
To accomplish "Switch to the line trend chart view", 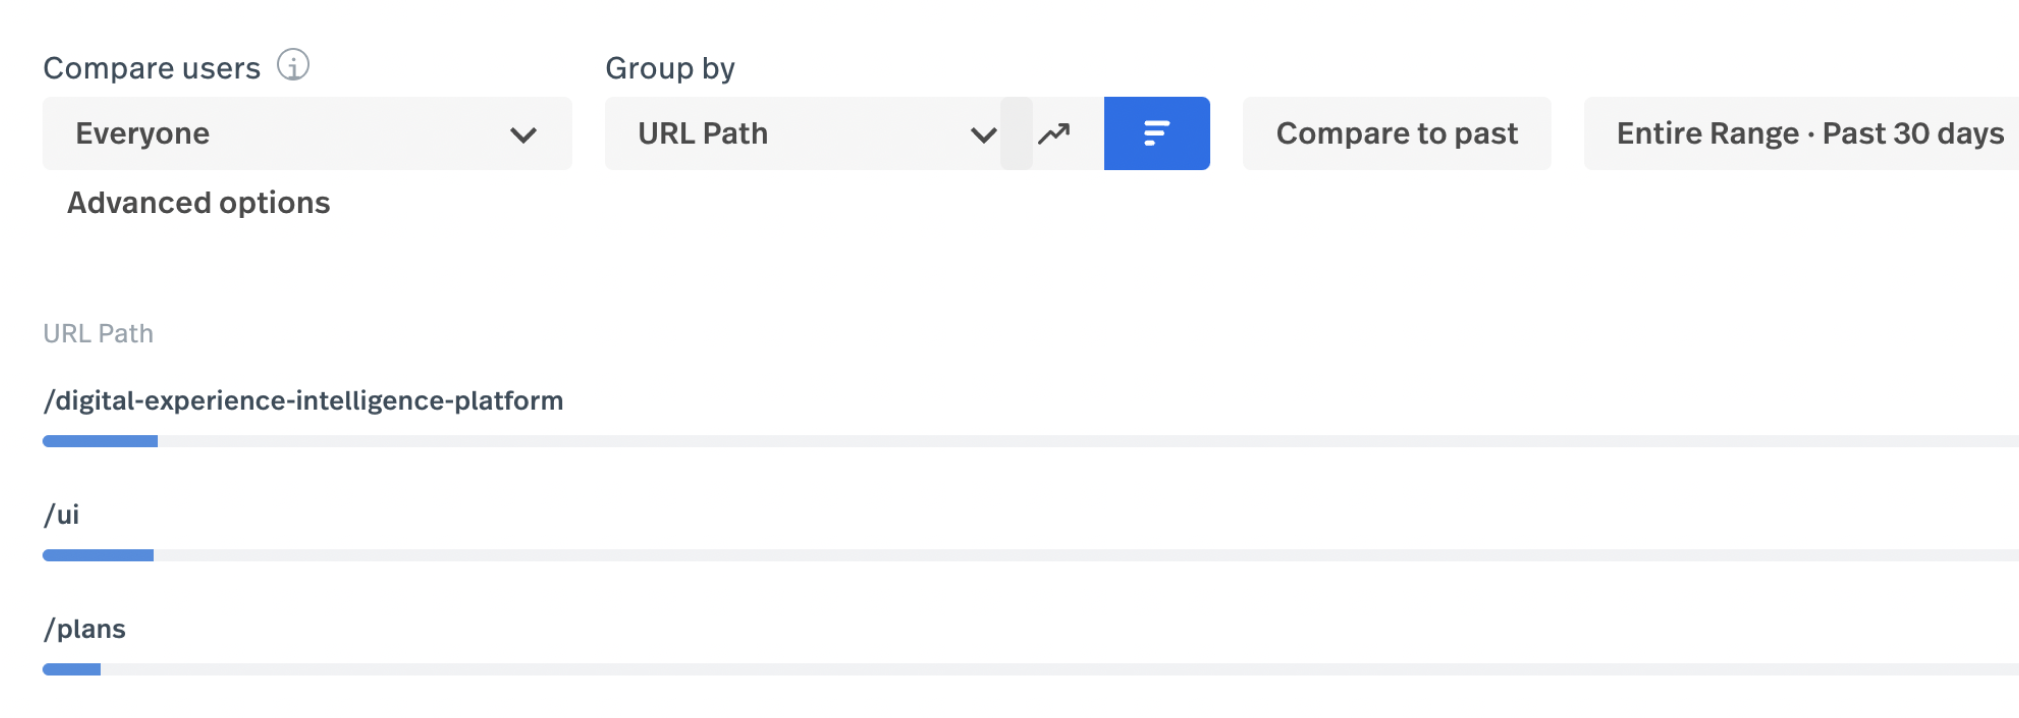I will coord(1054,133).
